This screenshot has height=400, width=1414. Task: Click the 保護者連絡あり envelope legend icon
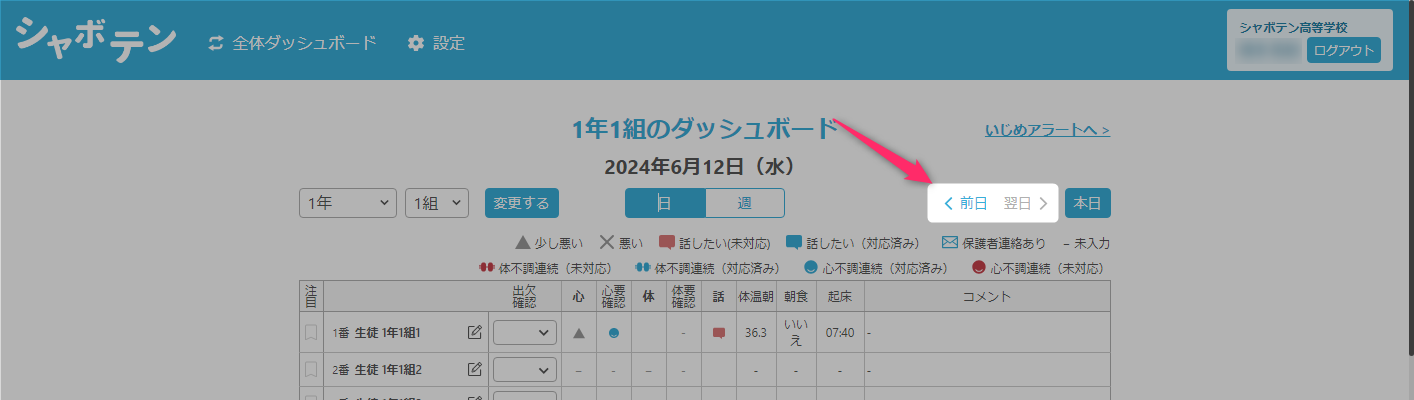coord(950,242)
